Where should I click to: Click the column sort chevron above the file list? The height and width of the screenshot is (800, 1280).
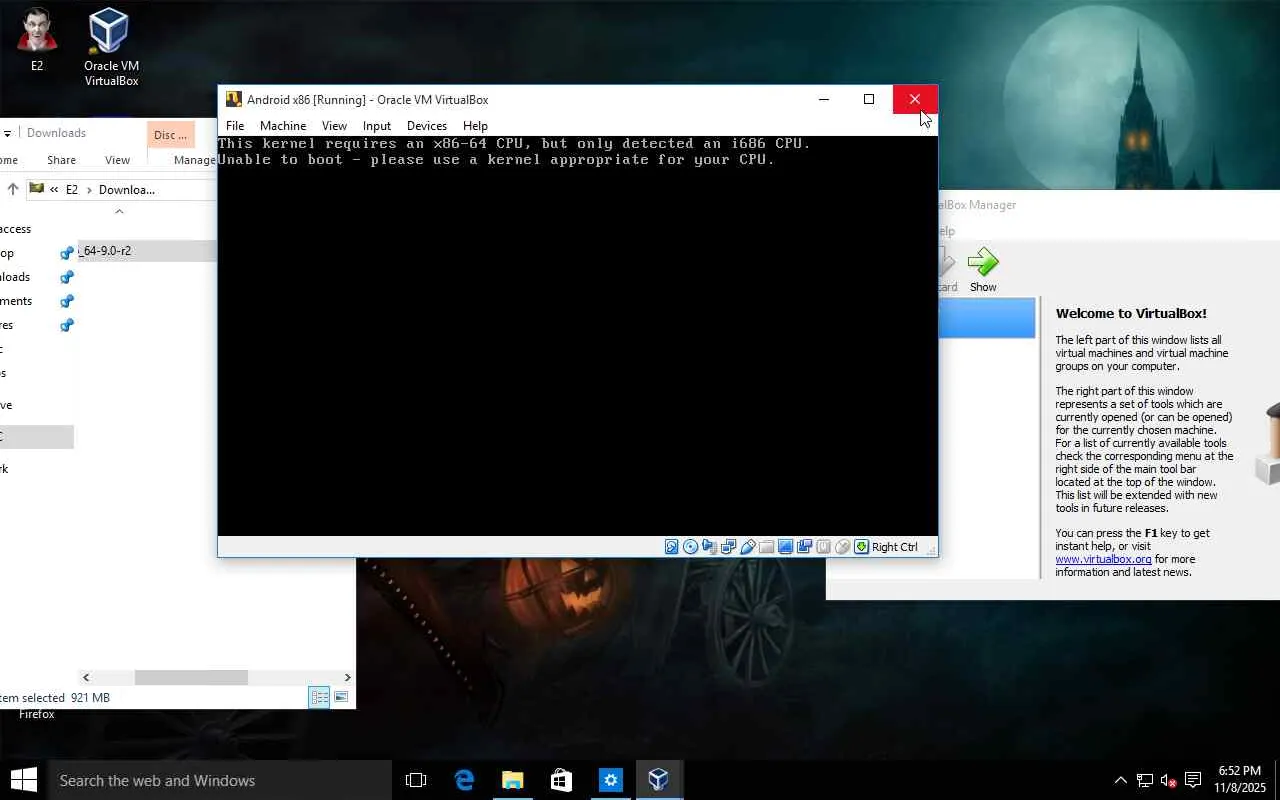coord(119,211)
